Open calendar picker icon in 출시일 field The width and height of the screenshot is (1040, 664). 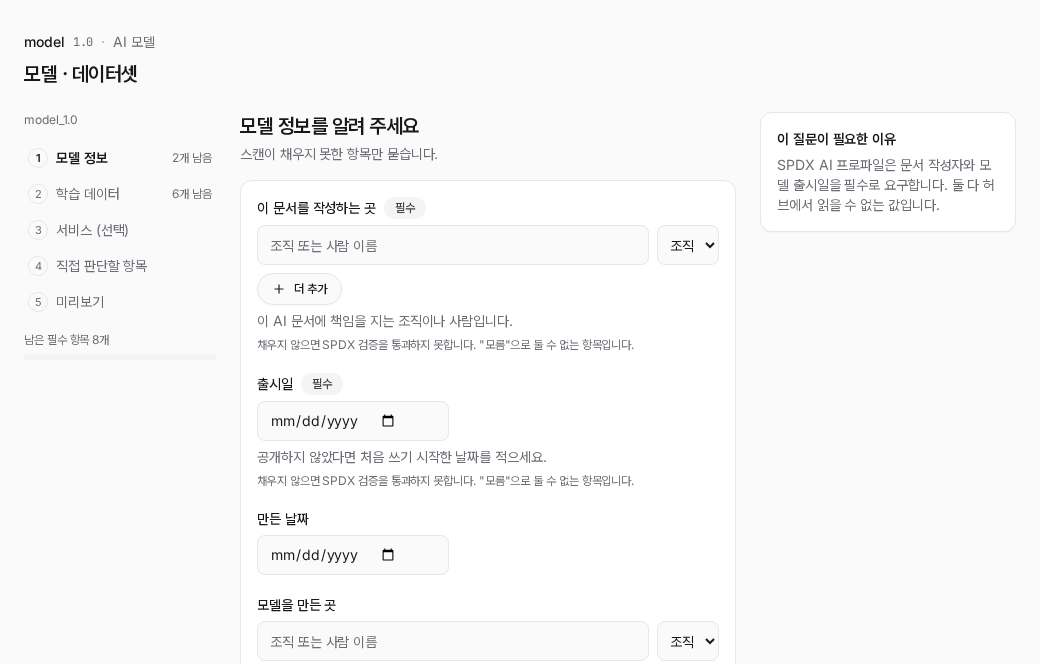[x=388, y=421]
